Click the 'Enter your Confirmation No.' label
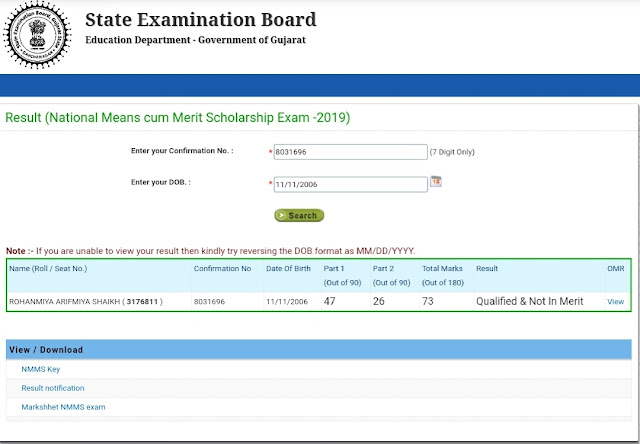Screen dimensions: 640x444 click(182, 151)
